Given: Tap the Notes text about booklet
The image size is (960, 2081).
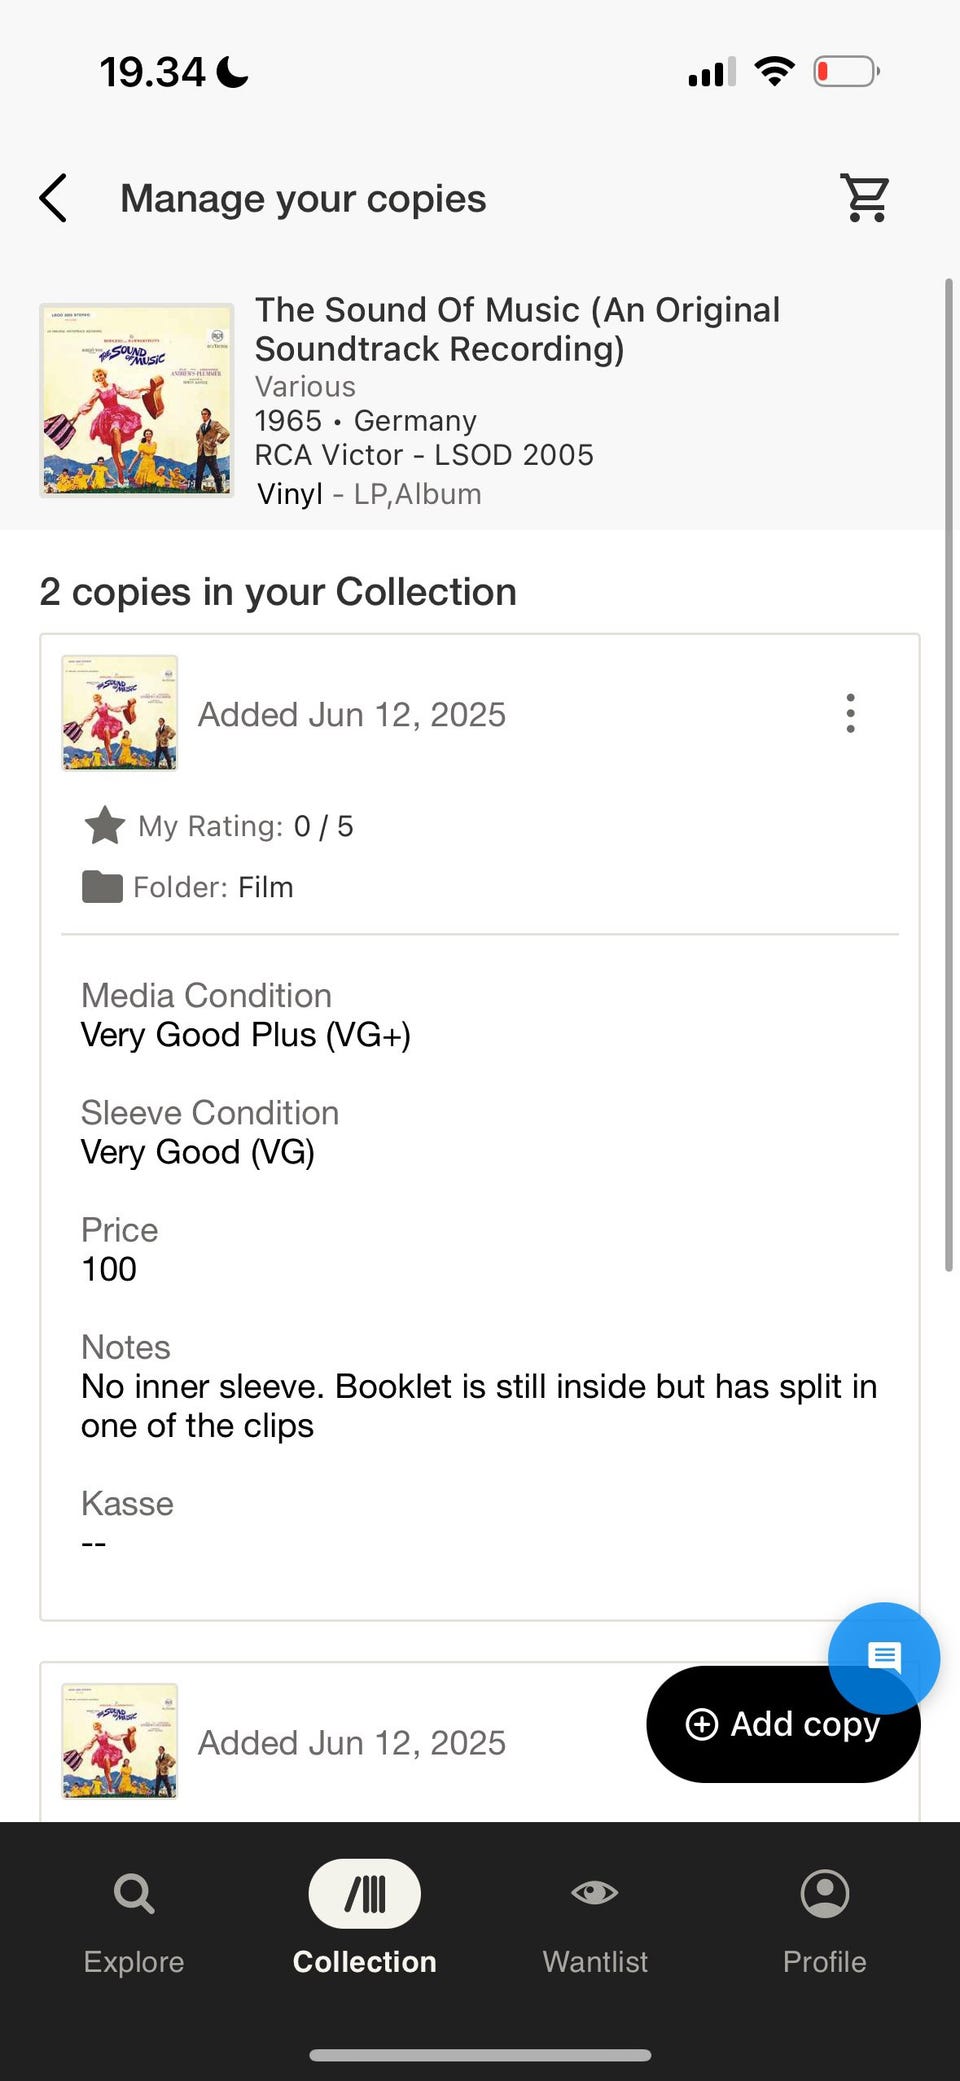Looking at the screenshot, I should 479,1406.
